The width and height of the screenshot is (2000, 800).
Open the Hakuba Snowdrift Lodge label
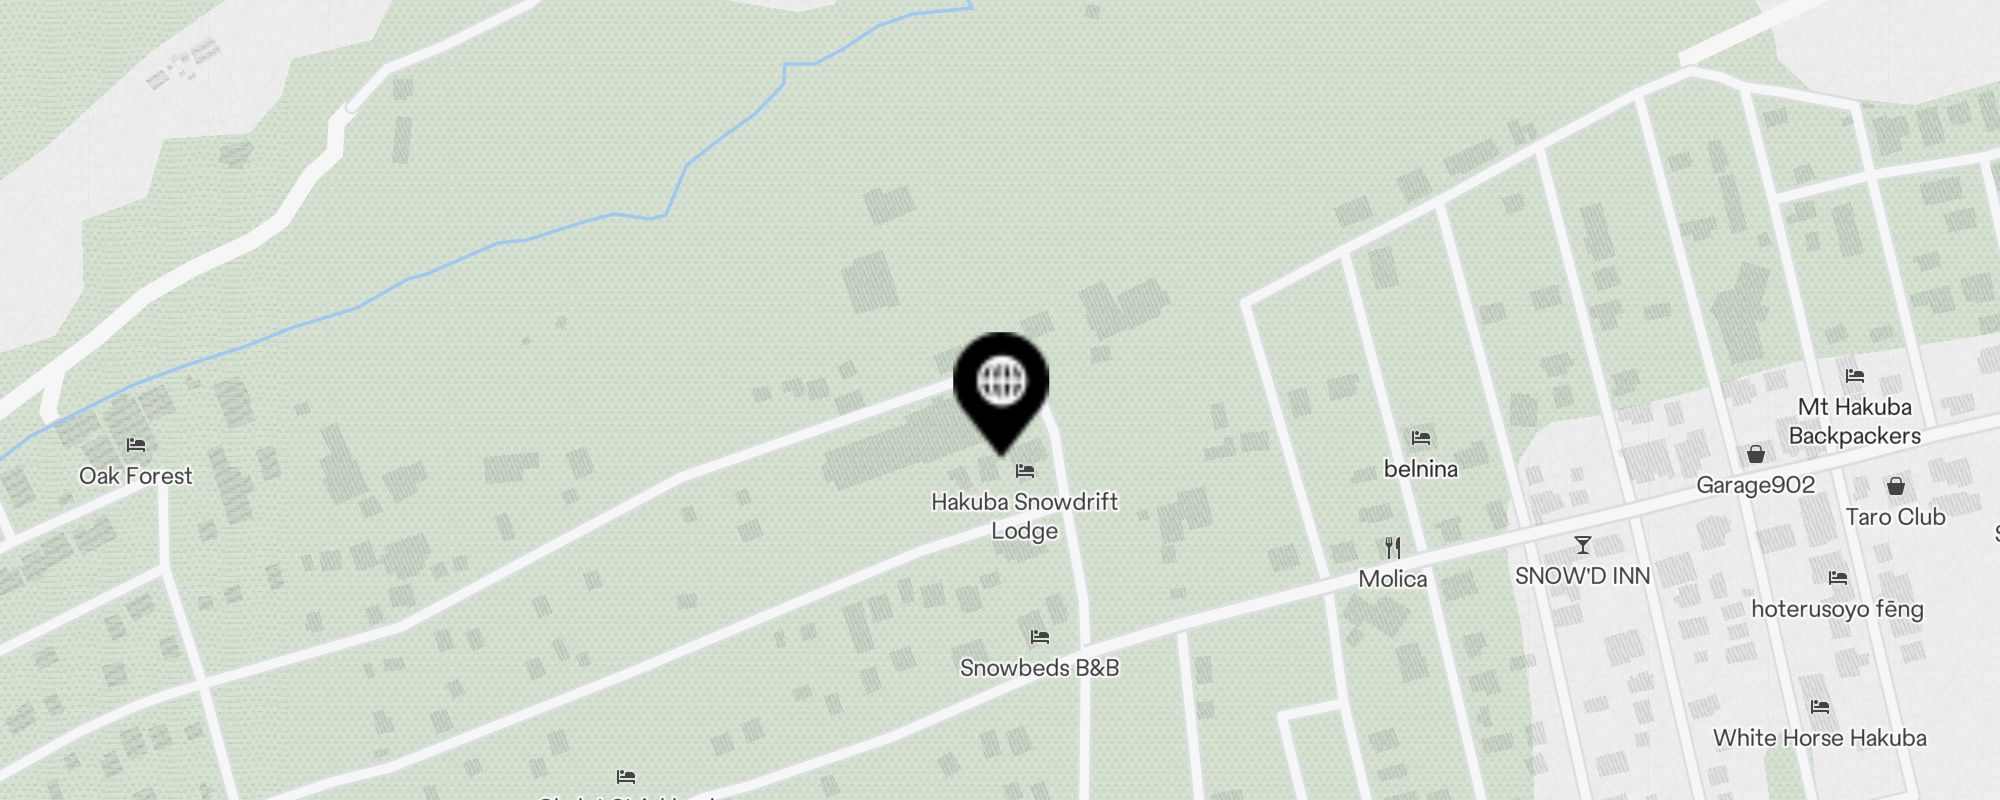(x=1025, y=516)
